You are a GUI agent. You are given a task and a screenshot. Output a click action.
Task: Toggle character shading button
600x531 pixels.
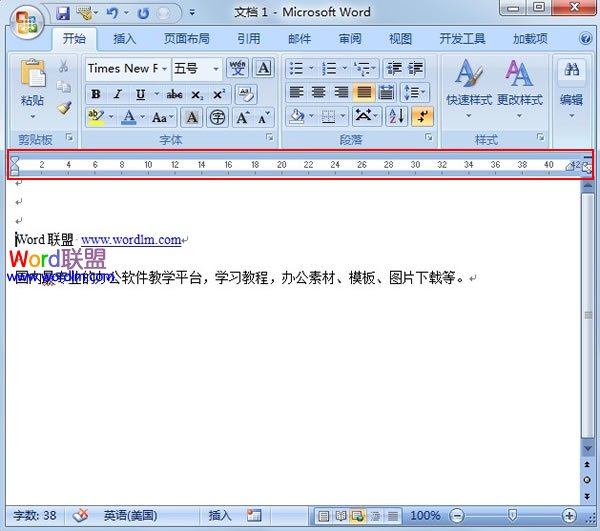[x=192, y=117]
